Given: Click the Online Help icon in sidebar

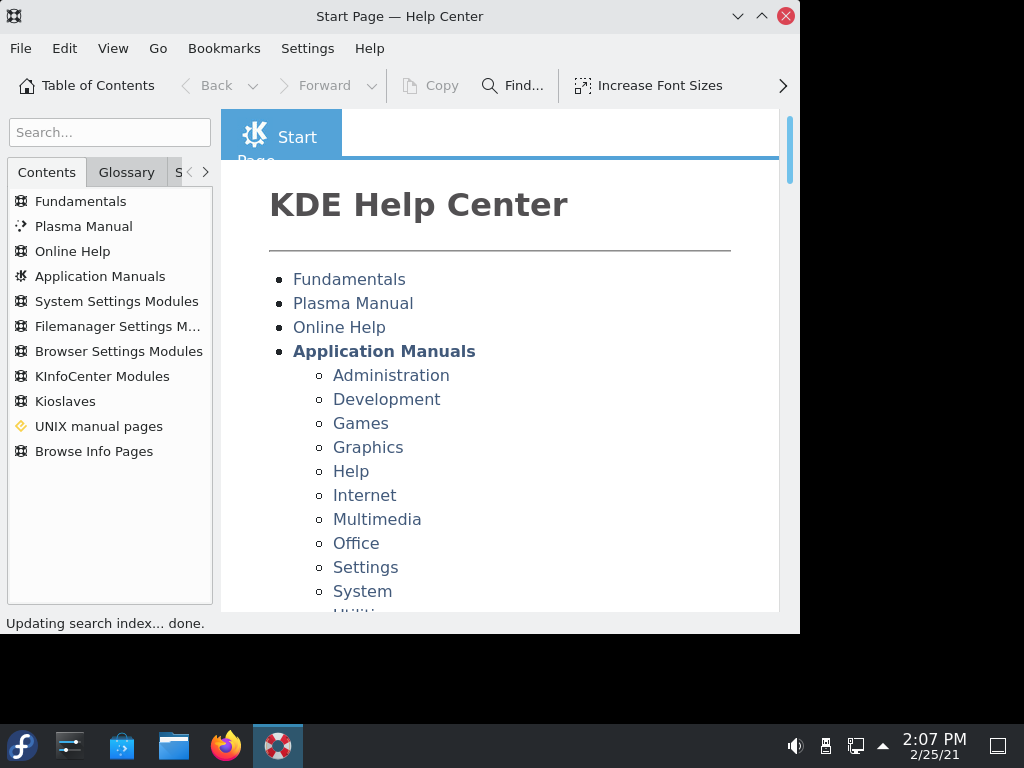Looking at the screenshot, I should point(21,251).
